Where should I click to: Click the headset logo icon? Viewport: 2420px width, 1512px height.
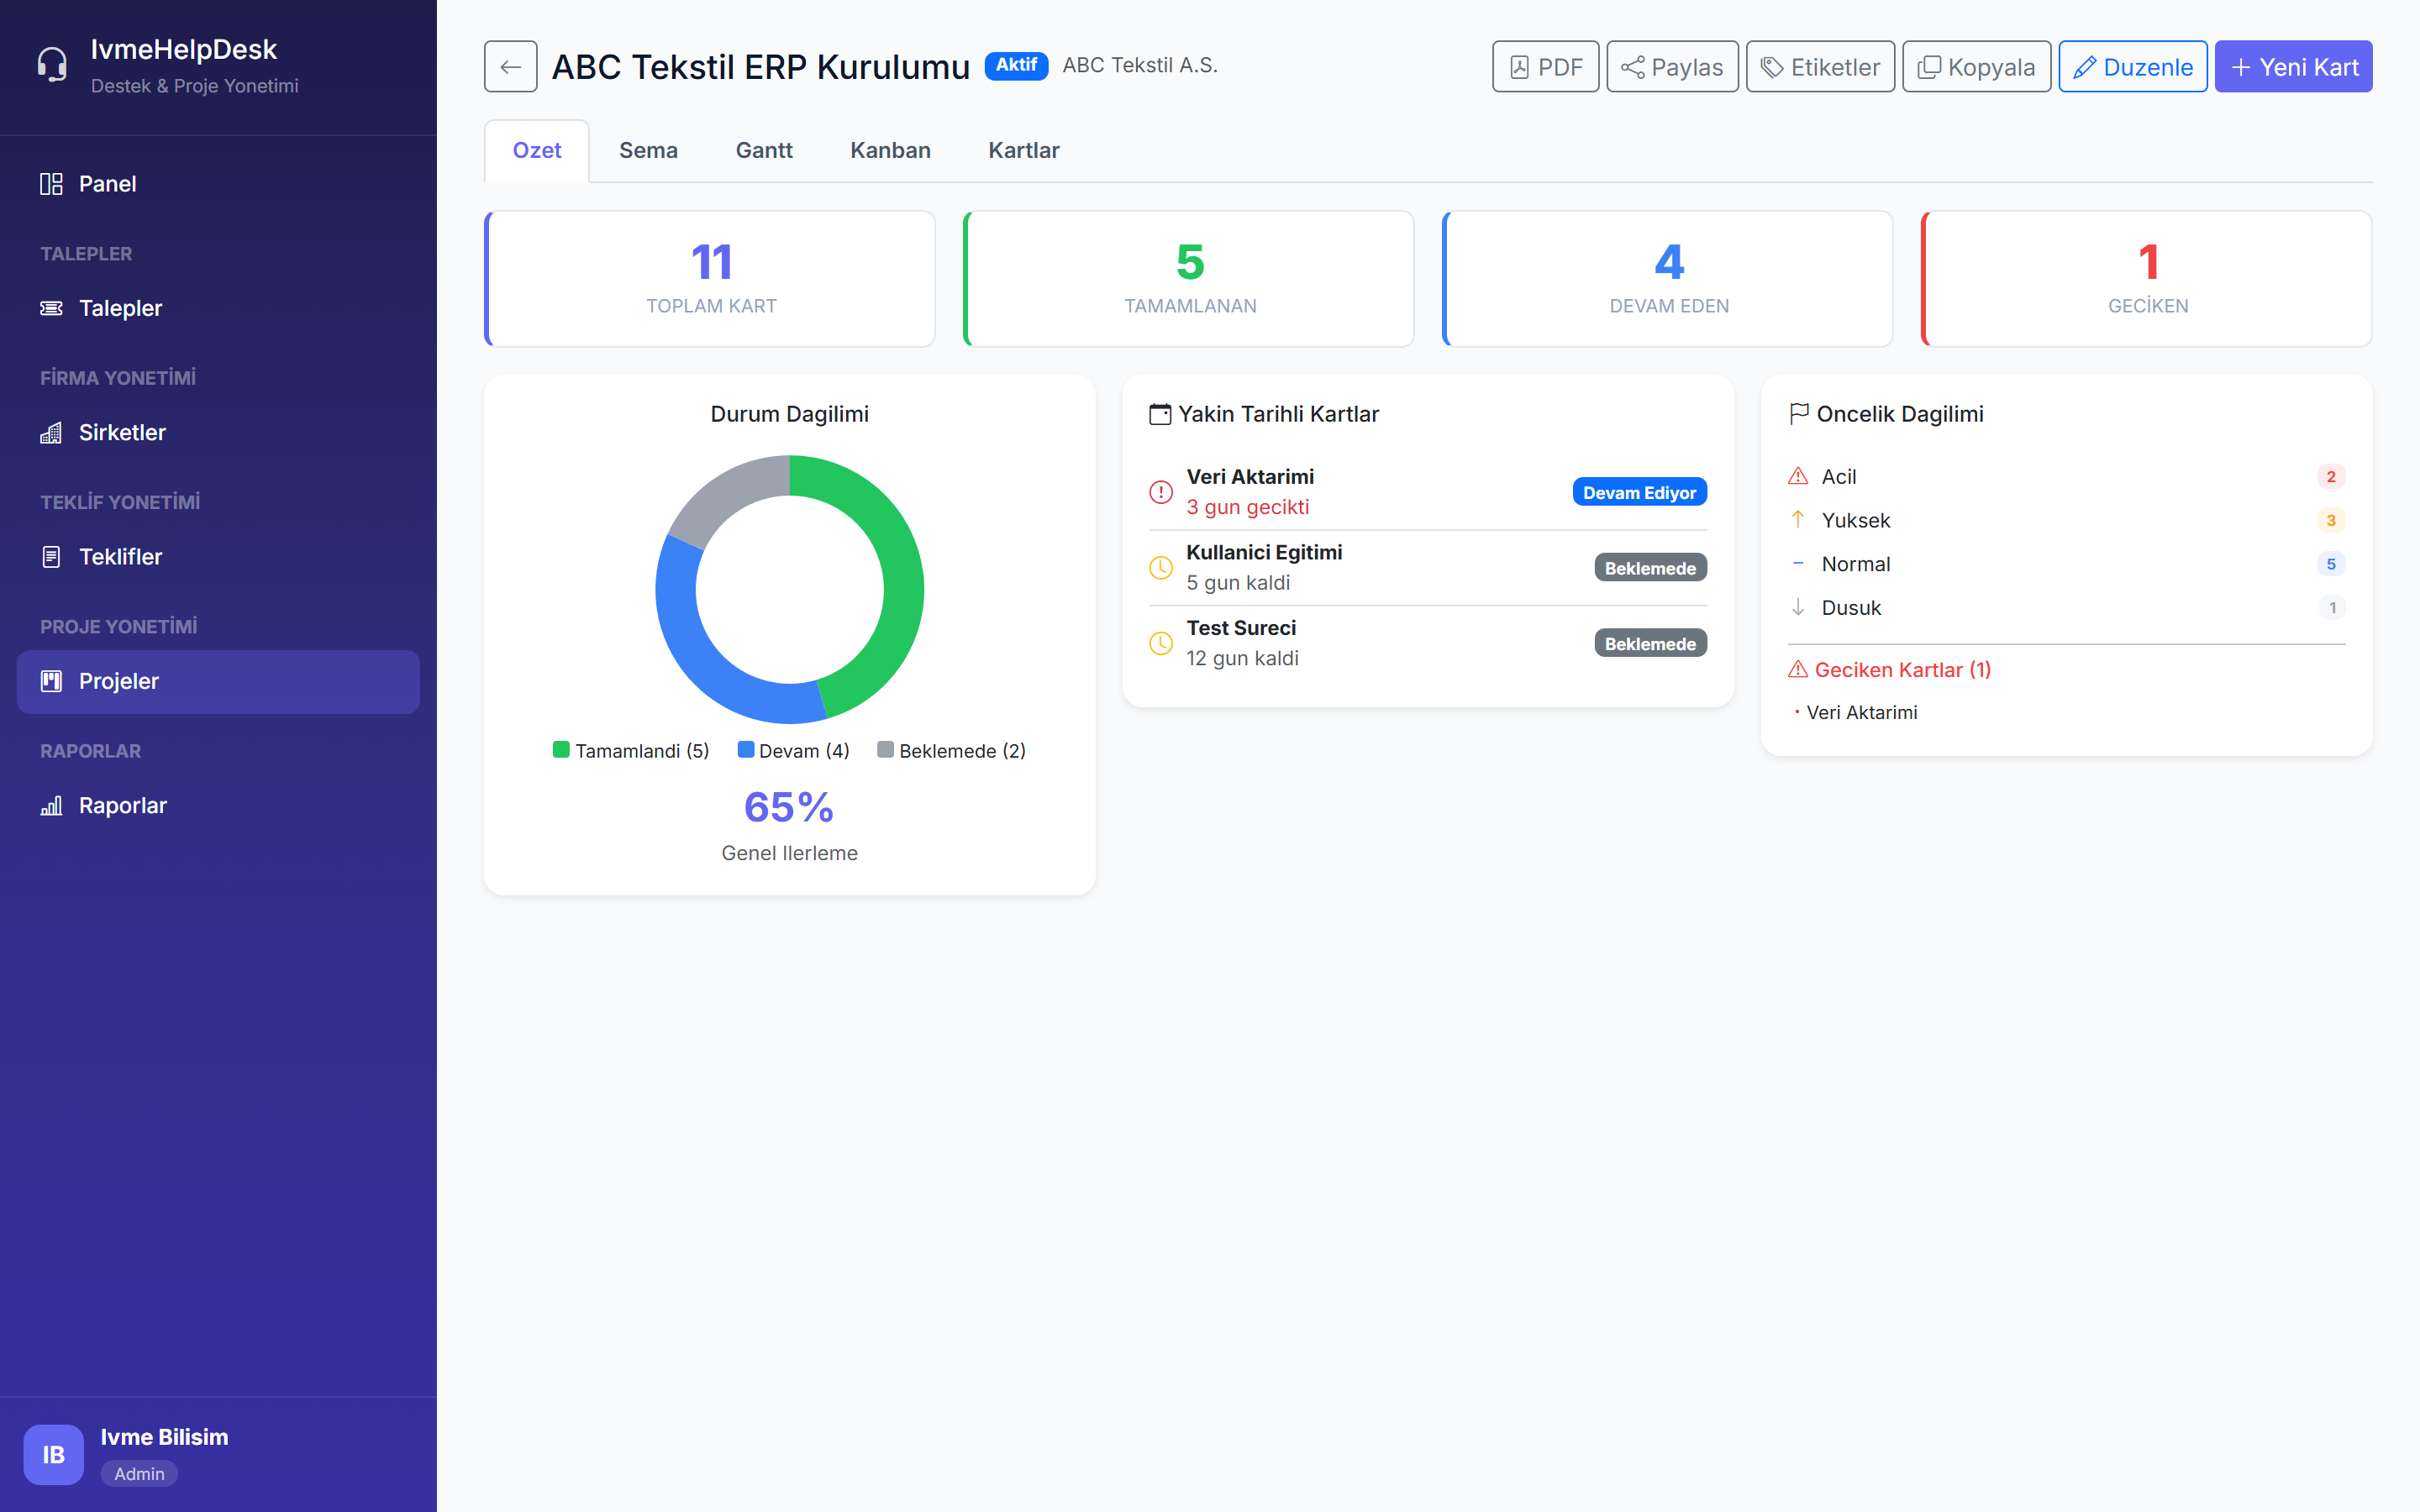52,65
